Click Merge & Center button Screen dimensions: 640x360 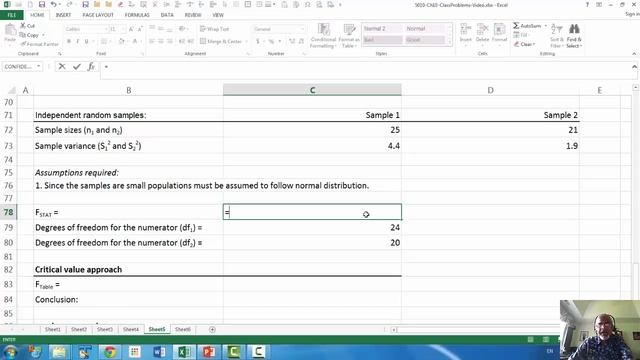pos(221,41)
